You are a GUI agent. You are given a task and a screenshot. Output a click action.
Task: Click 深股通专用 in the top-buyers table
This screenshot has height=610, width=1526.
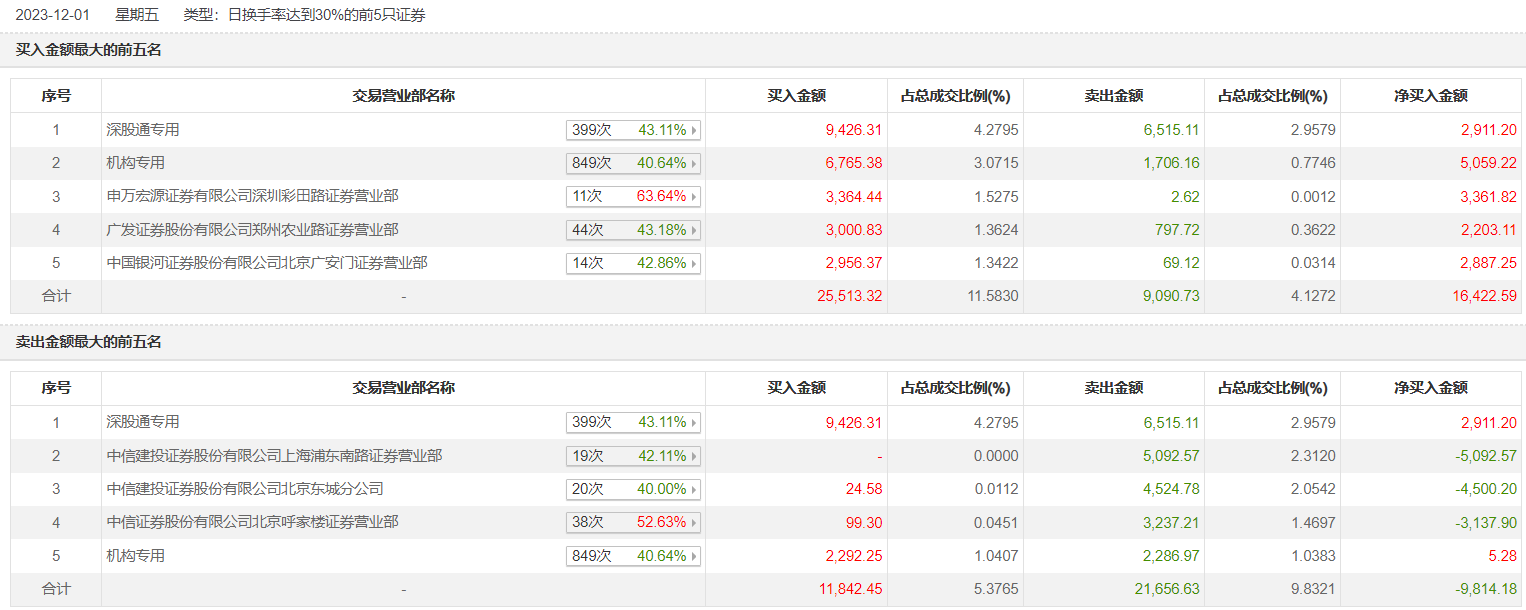pos(143,130)
